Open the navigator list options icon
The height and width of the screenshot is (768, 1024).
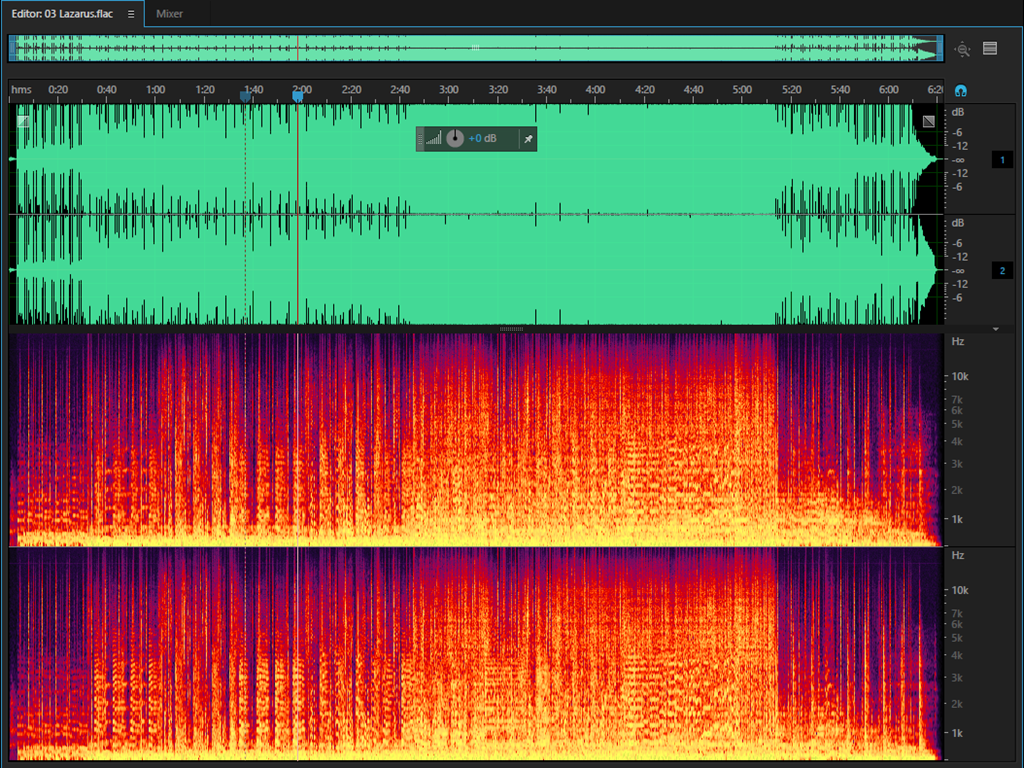(x=990, y=48)
